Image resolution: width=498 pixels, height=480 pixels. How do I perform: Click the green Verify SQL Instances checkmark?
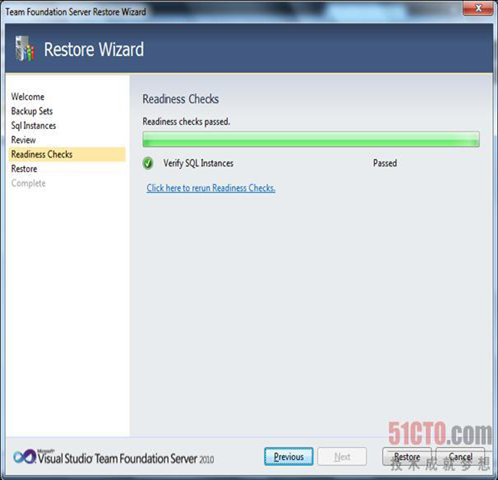click(148, 163)
